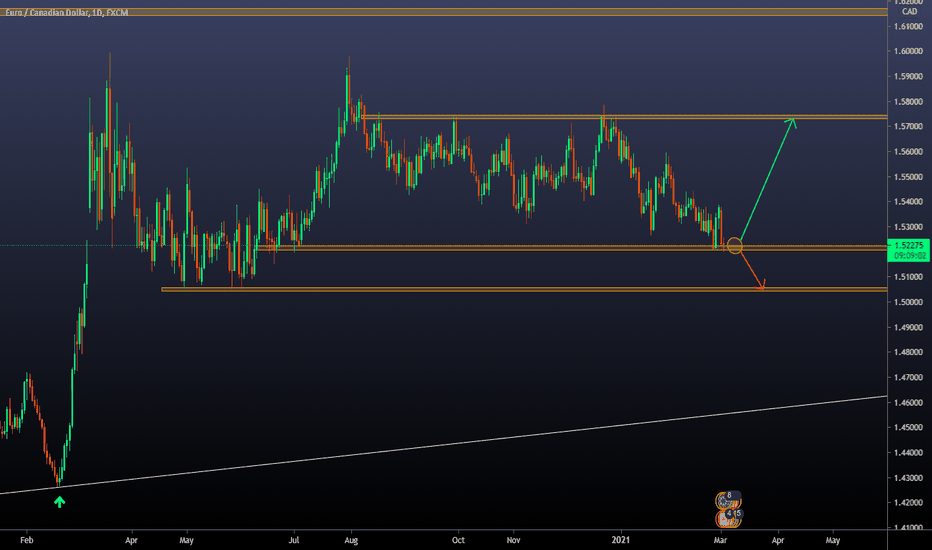The width and height of the screenshot is (932, 550).
Task: Select the red downward projection arrow drawing
Action: coord(752,272)
